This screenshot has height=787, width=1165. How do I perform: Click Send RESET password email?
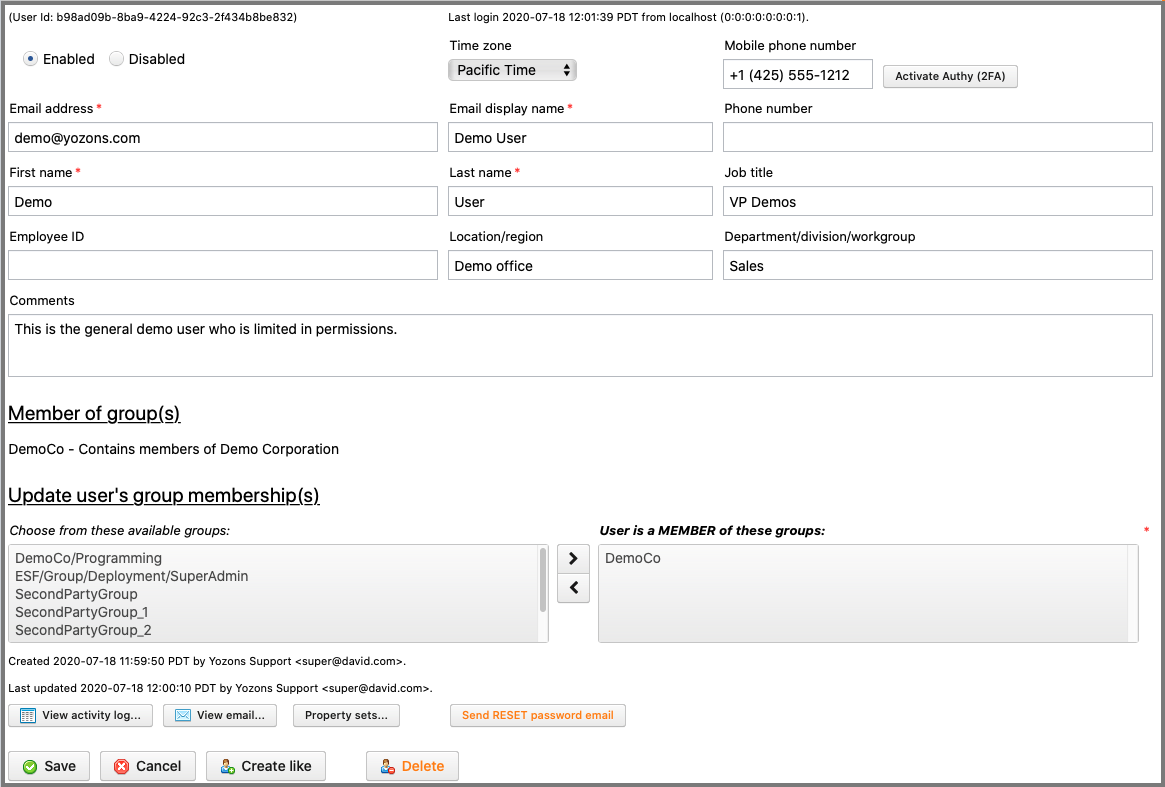click(538, 716)
